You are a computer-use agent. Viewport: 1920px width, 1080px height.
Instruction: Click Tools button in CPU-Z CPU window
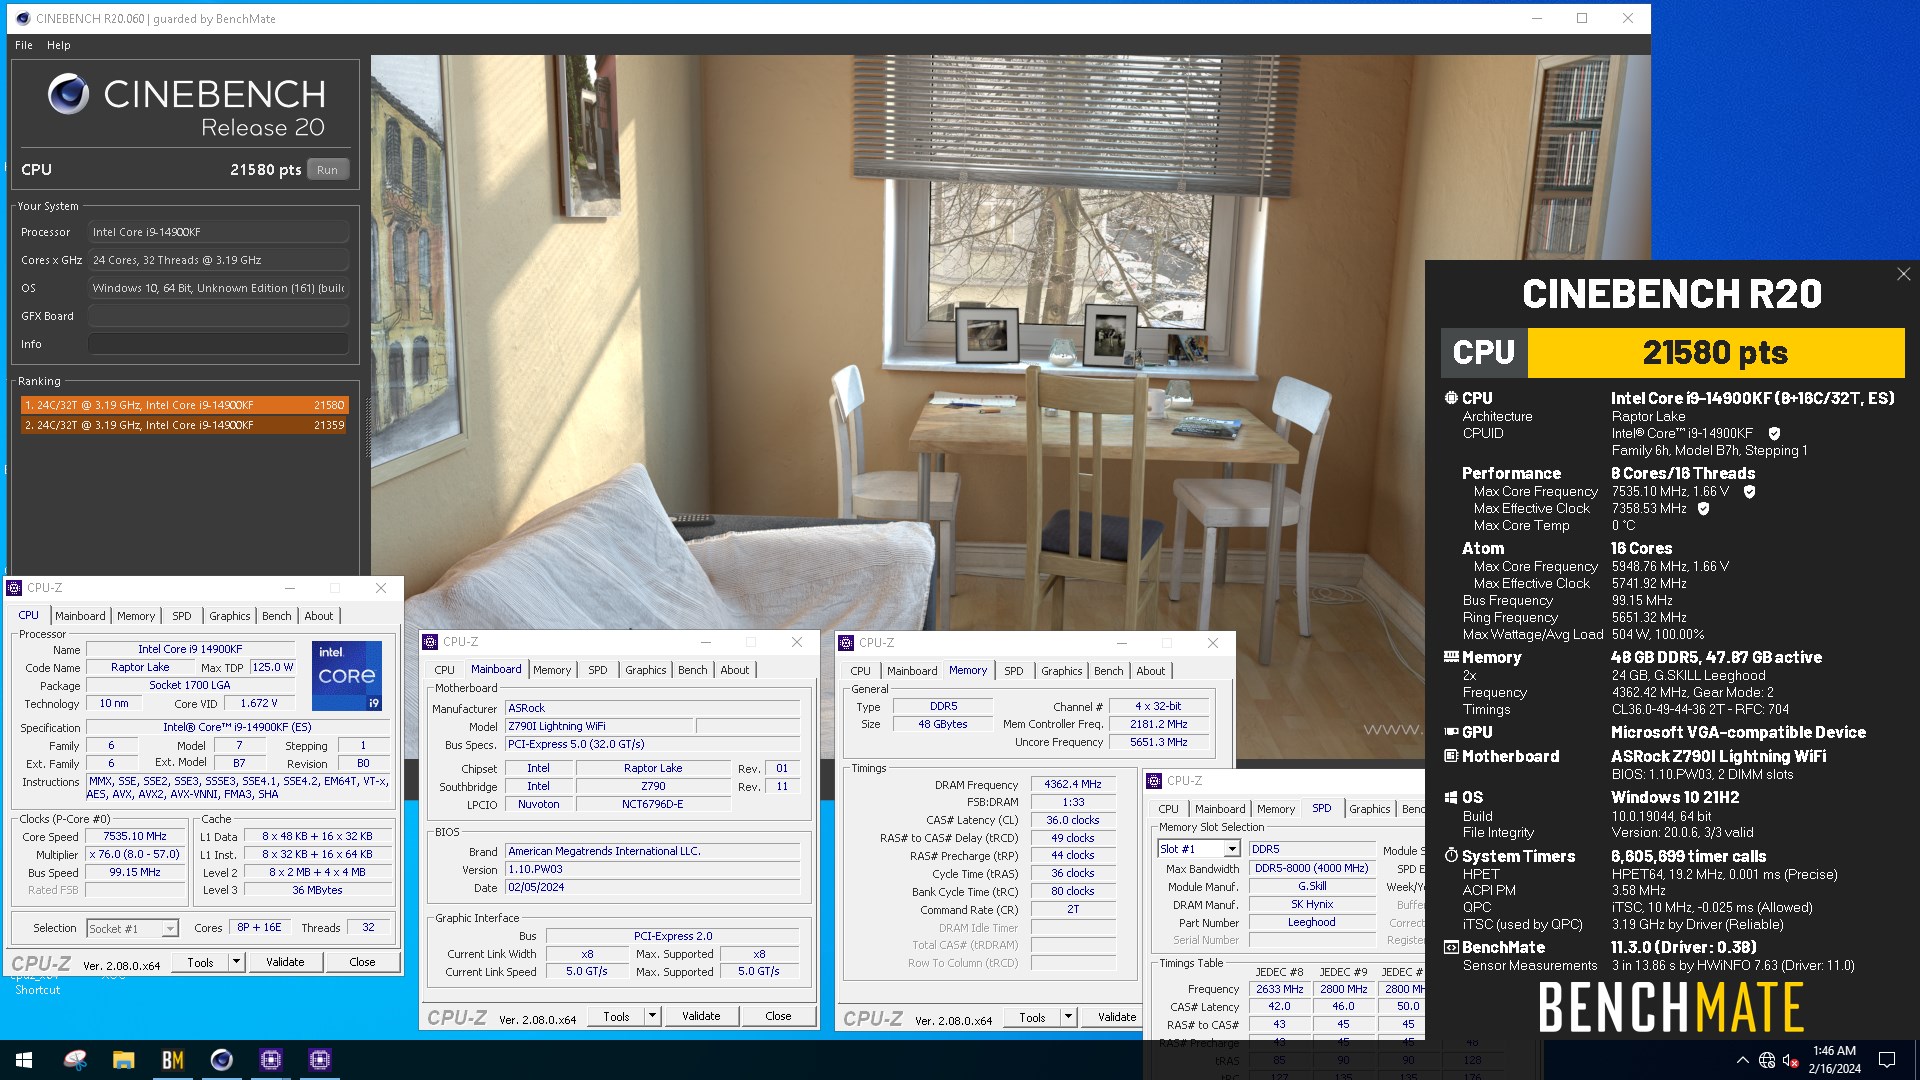pyautogui.click(x=201, y=962)
